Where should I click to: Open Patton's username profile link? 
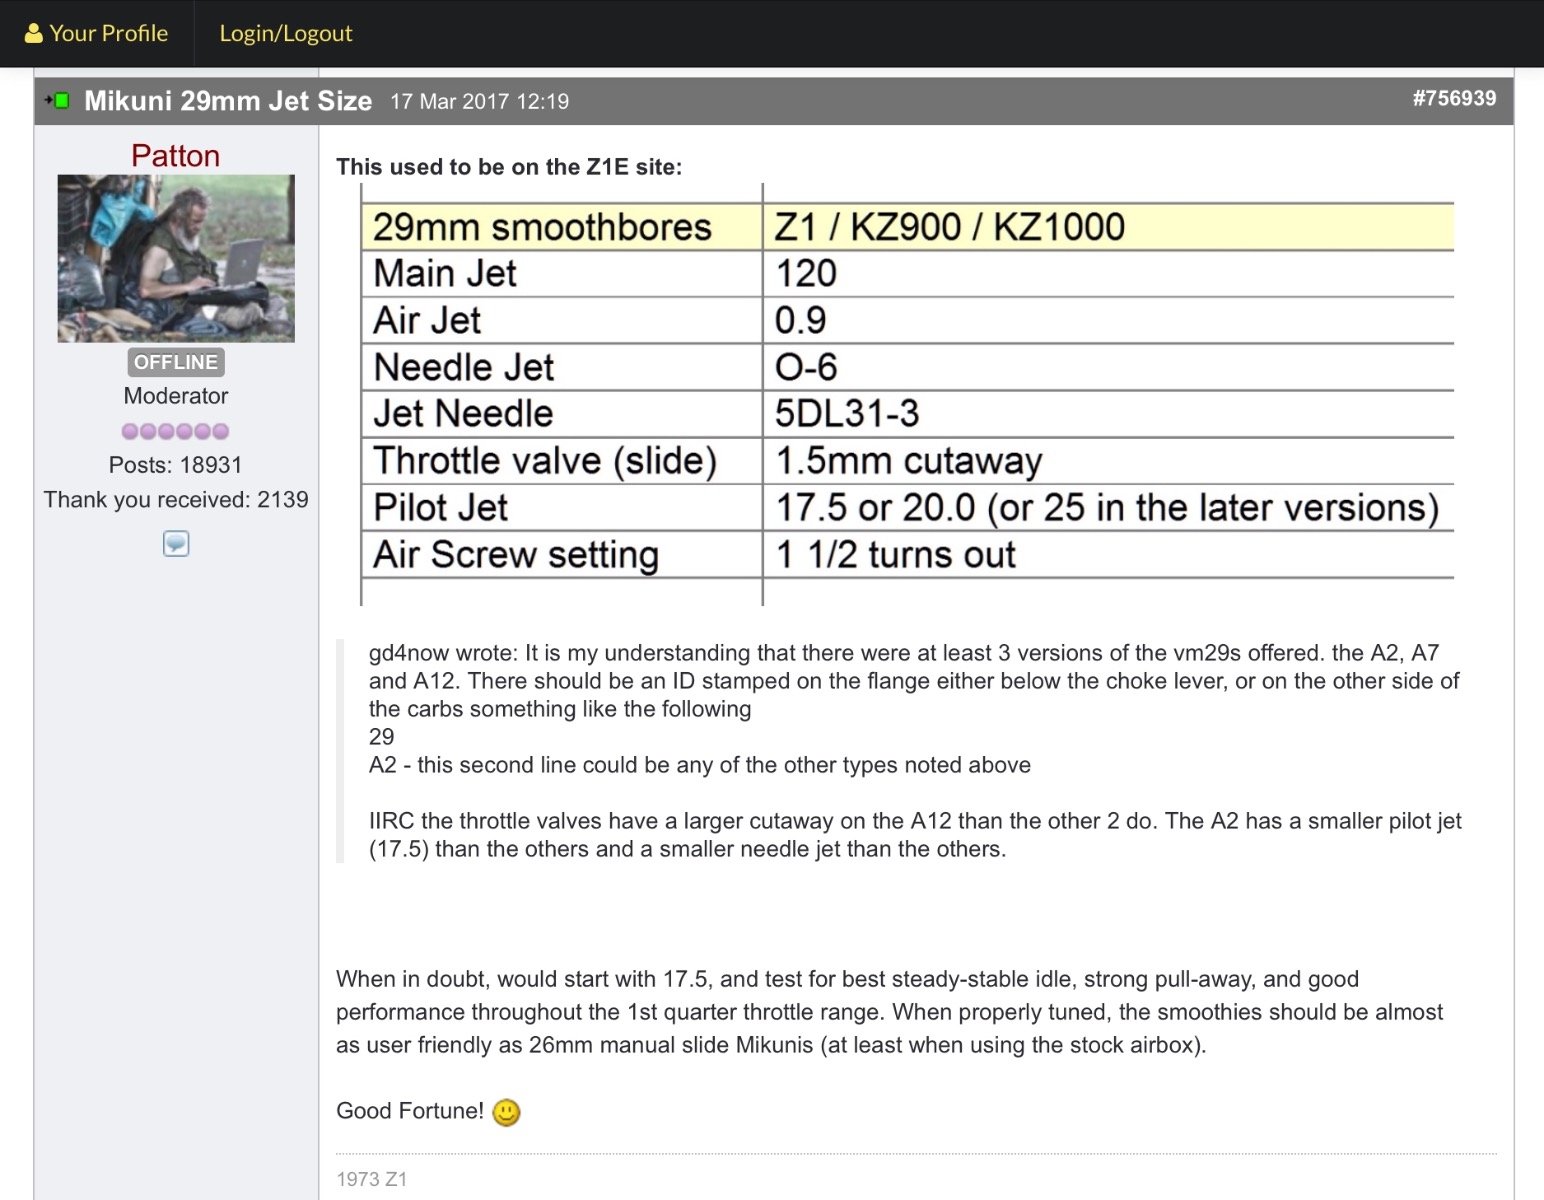coord(175,155)
